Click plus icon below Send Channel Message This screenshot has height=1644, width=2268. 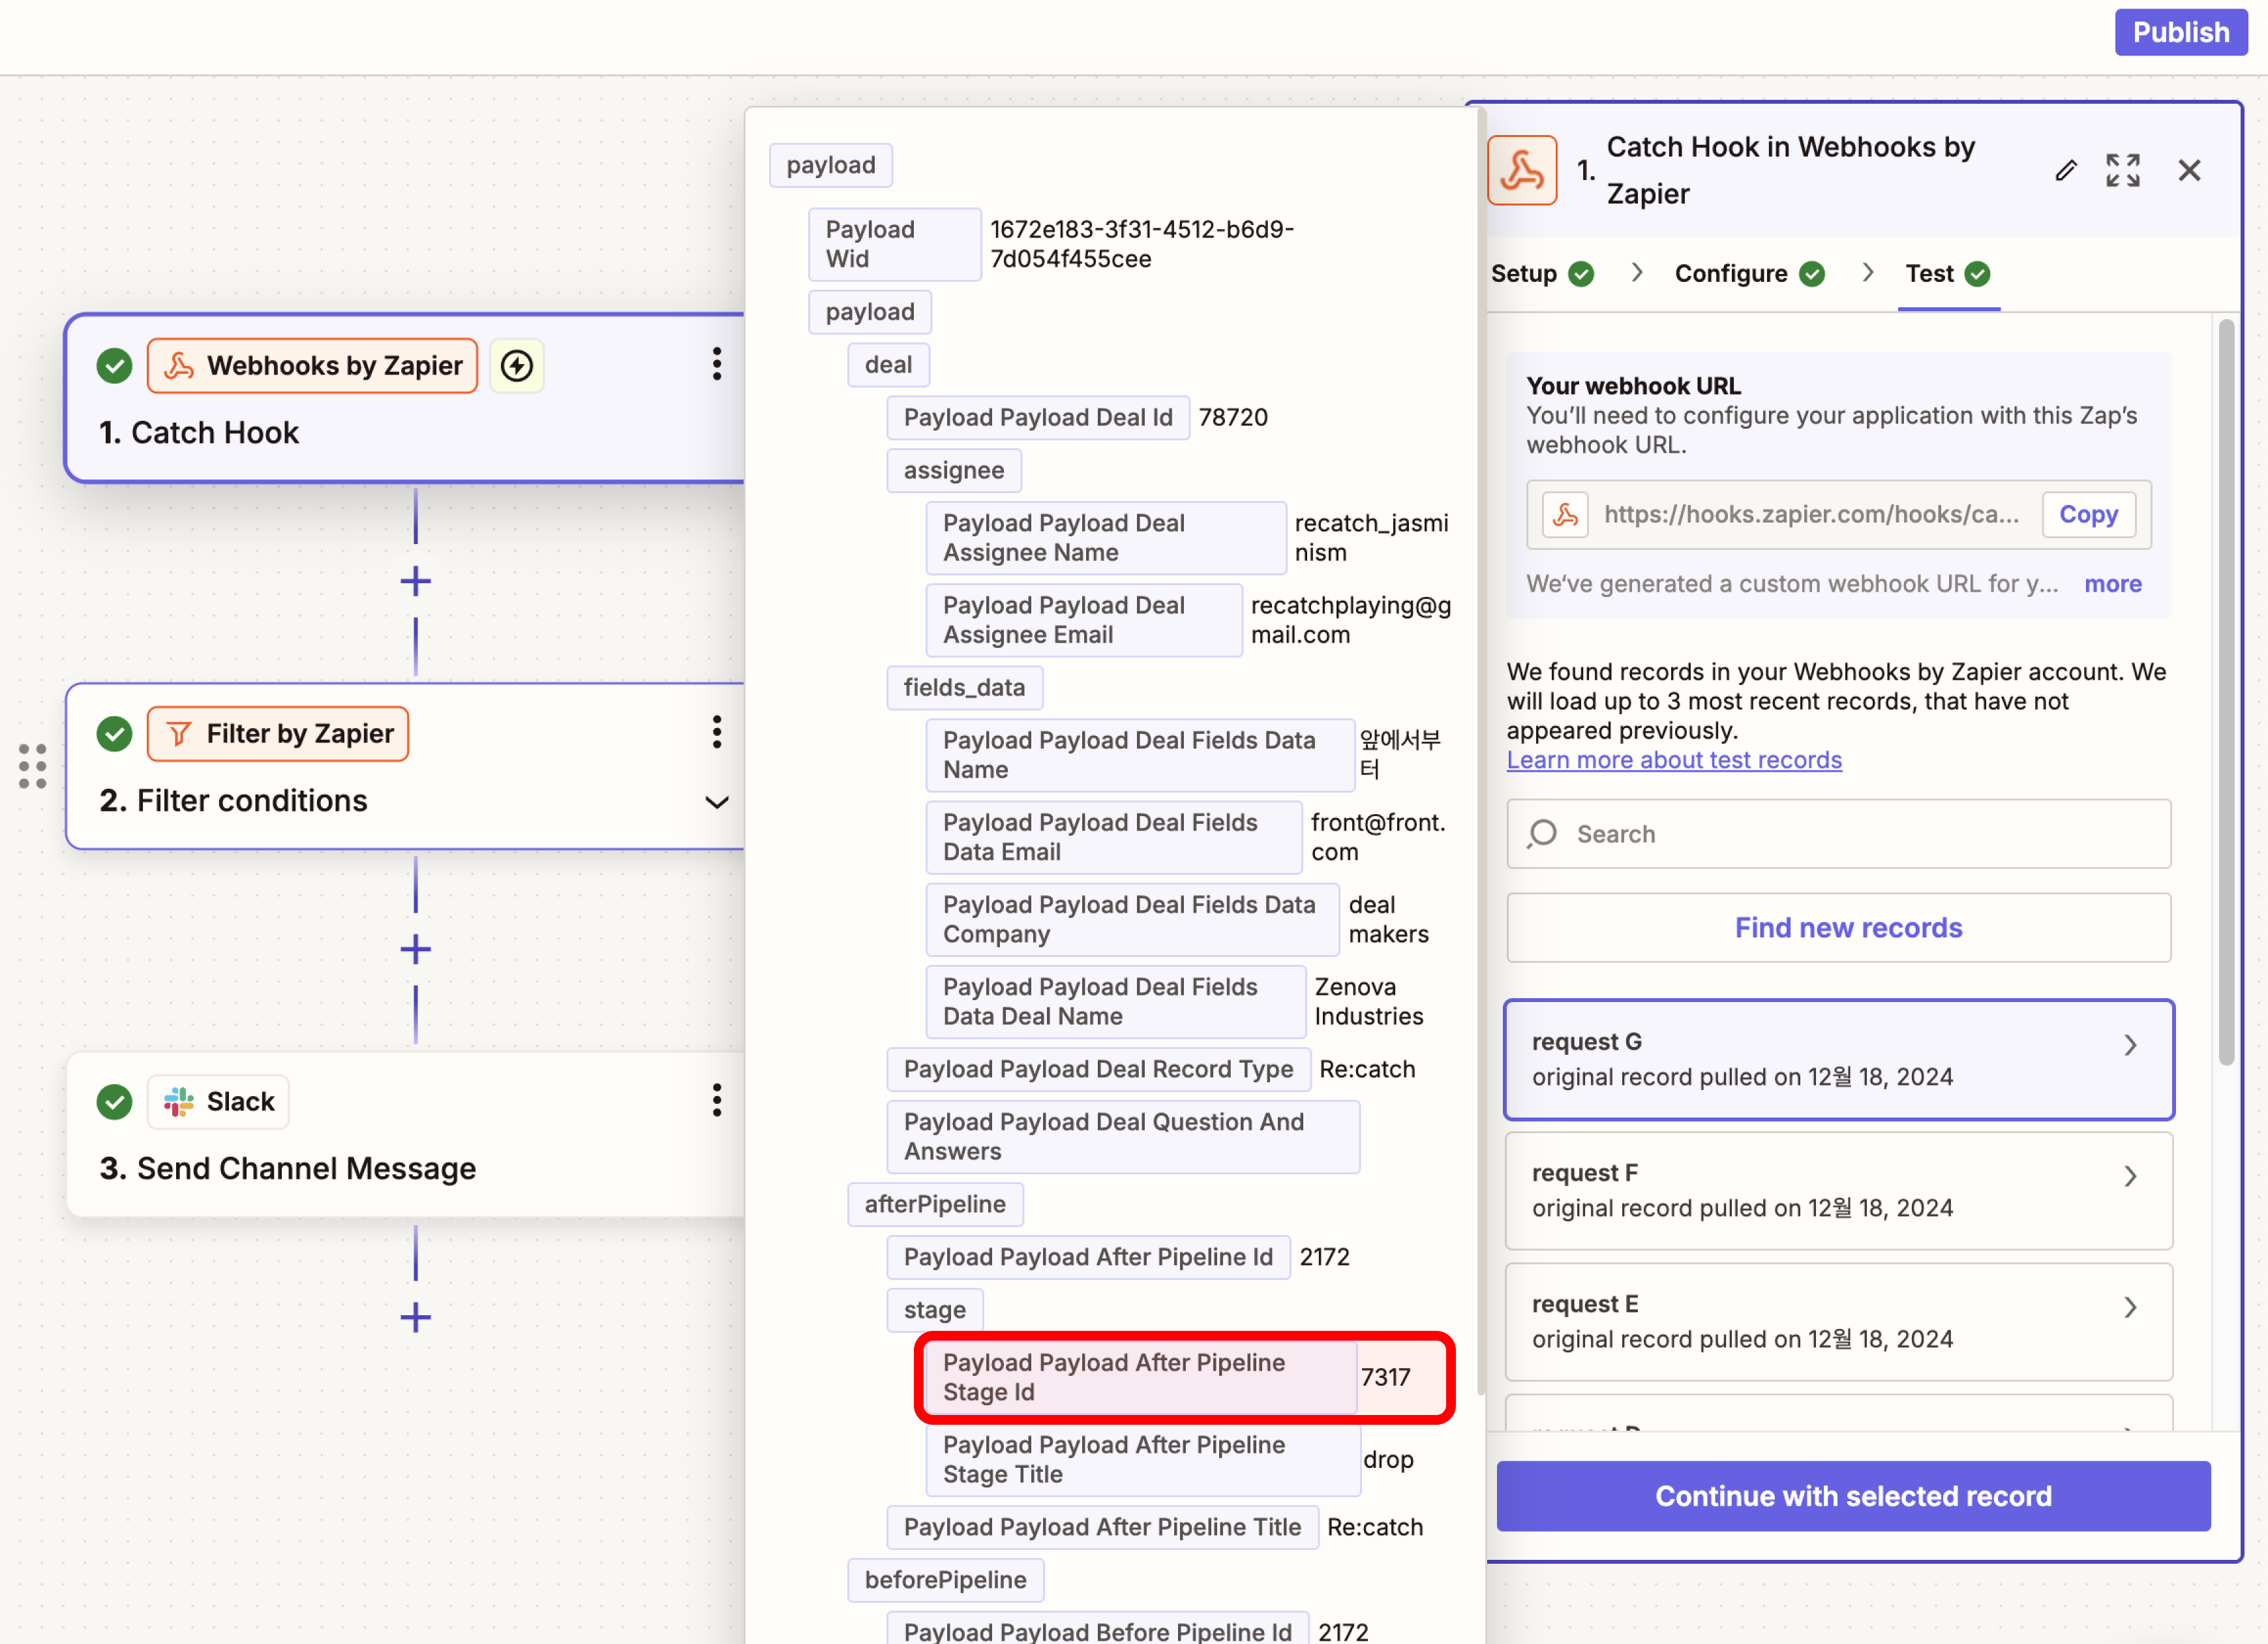point(415,1317)
